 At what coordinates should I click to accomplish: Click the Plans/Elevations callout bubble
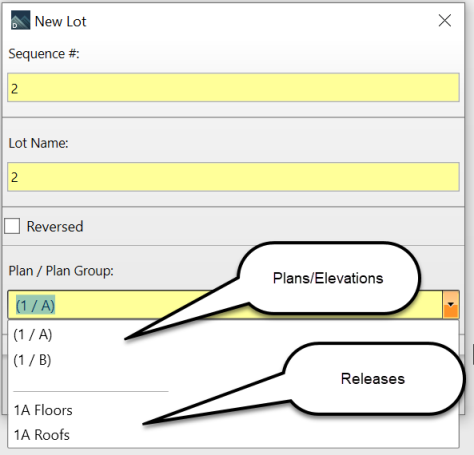pos(328,278)
